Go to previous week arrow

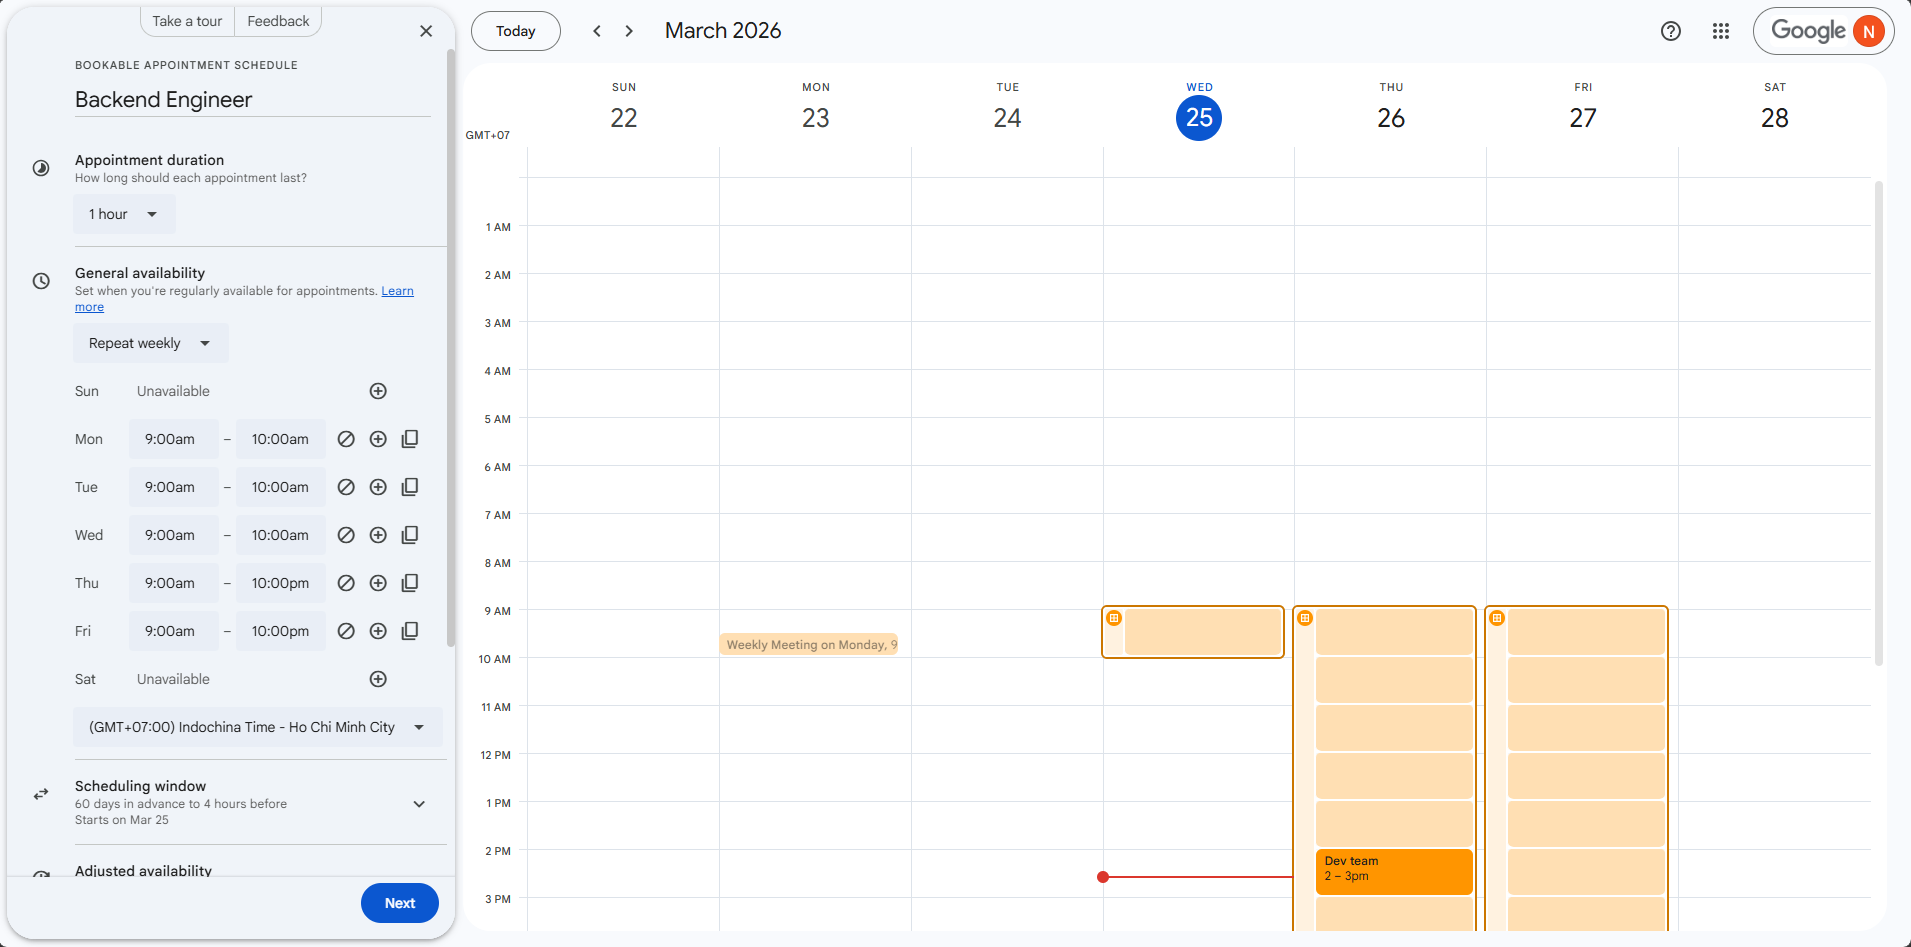pos(597,31)
